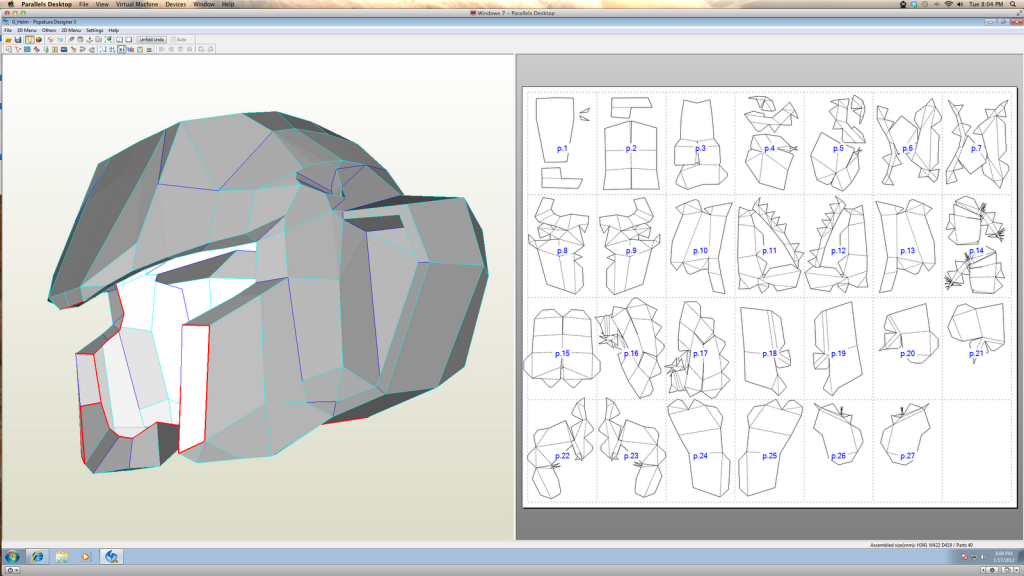
Task: Click the Assembled size status bar text
Action: click(x=921, y=545)
